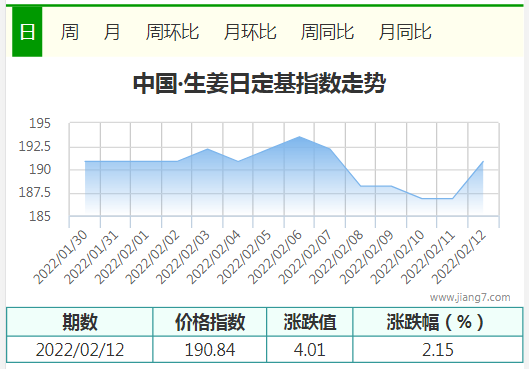Click the 2022/02/03 data point on chart
529x369 pixels.
click(x=207, y=149)
